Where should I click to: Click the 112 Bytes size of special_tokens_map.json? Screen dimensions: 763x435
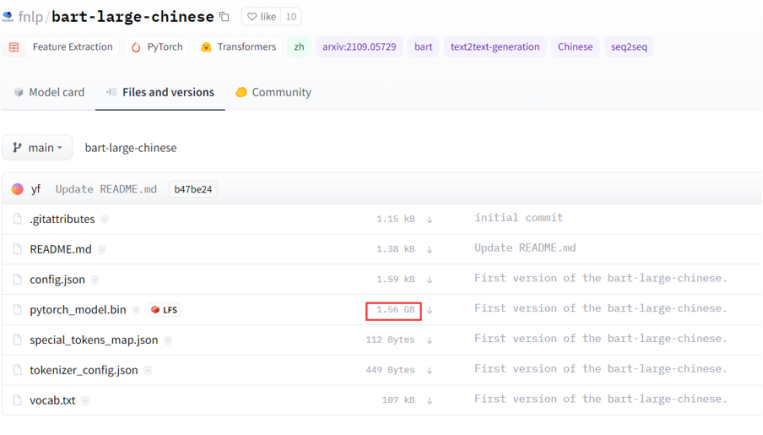point(390,340)
